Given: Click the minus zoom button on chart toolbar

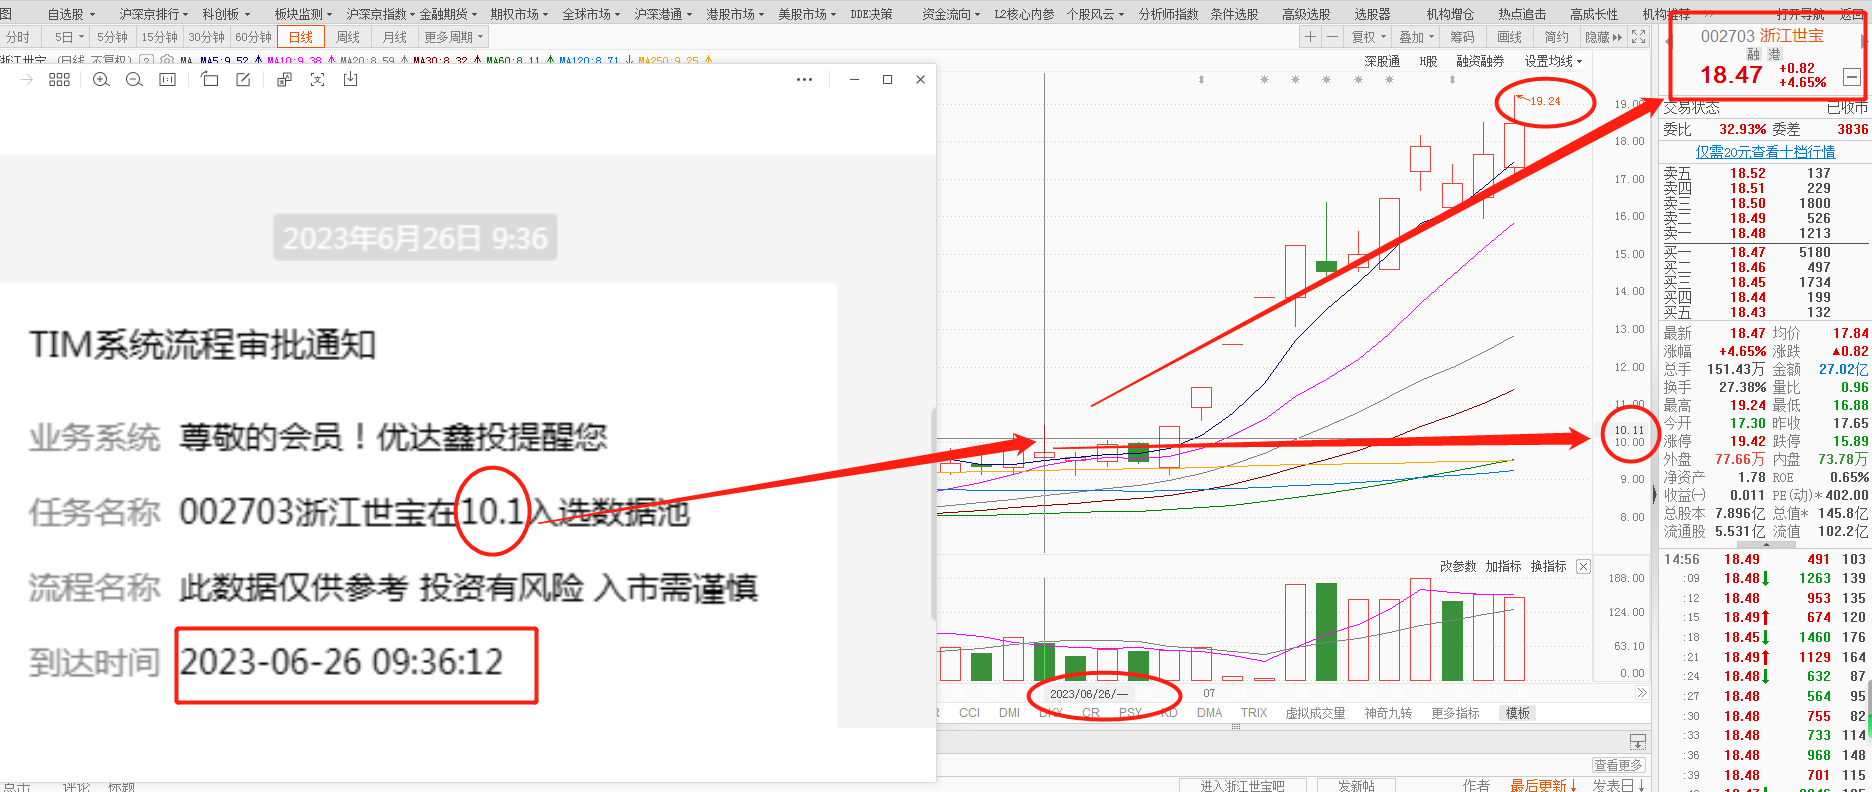Looking at the screenshot, I should click(1332, 37).
